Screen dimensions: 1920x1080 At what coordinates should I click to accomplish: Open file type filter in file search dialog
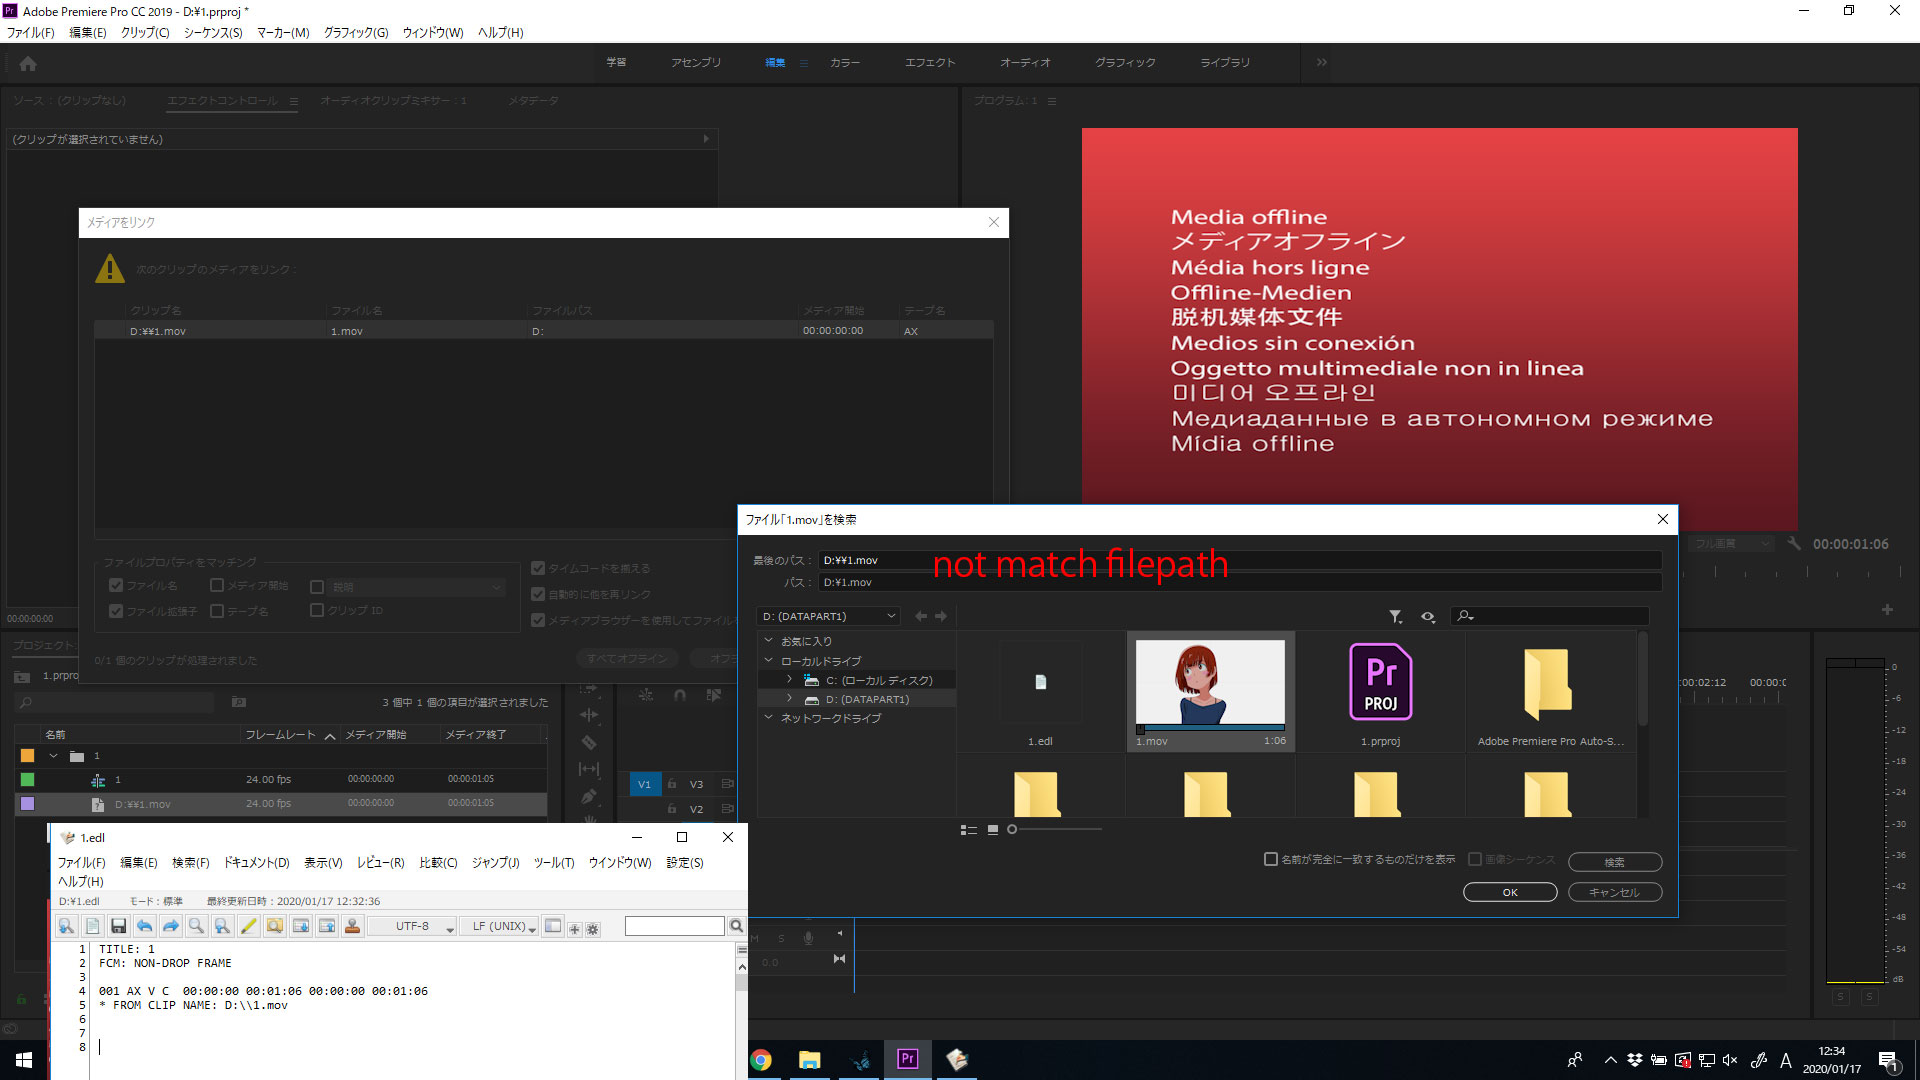[x=1396, y=617]
